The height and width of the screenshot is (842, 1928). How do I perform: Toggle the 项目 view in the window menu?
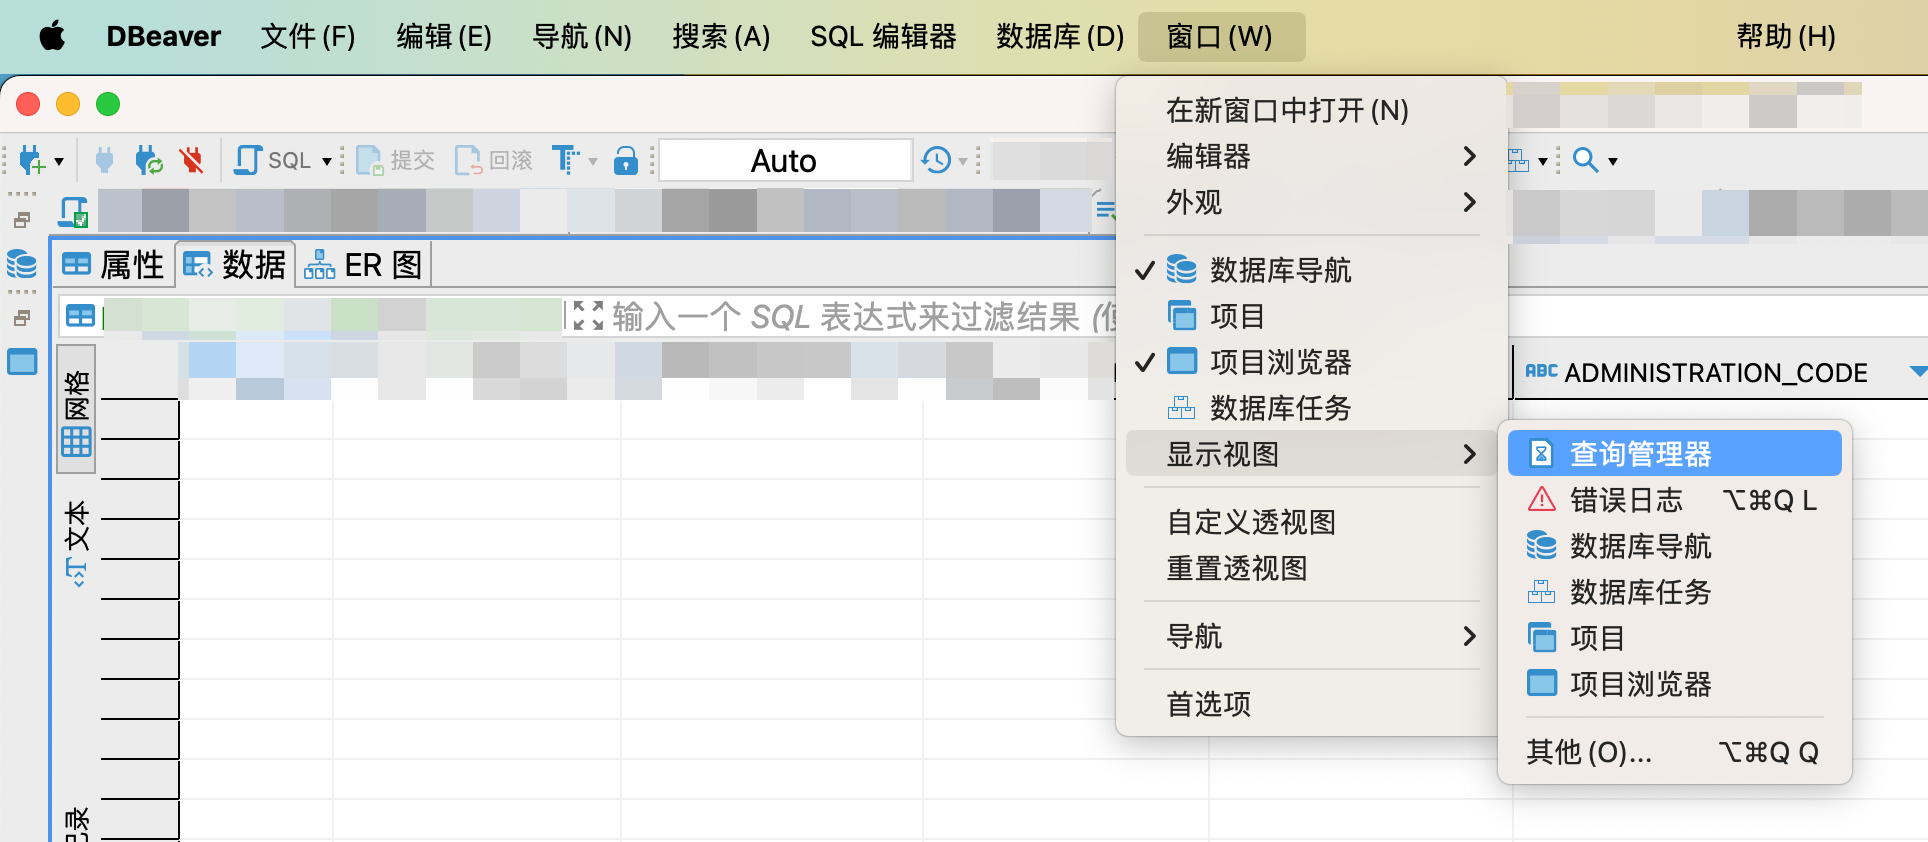tap(1238, 316)
